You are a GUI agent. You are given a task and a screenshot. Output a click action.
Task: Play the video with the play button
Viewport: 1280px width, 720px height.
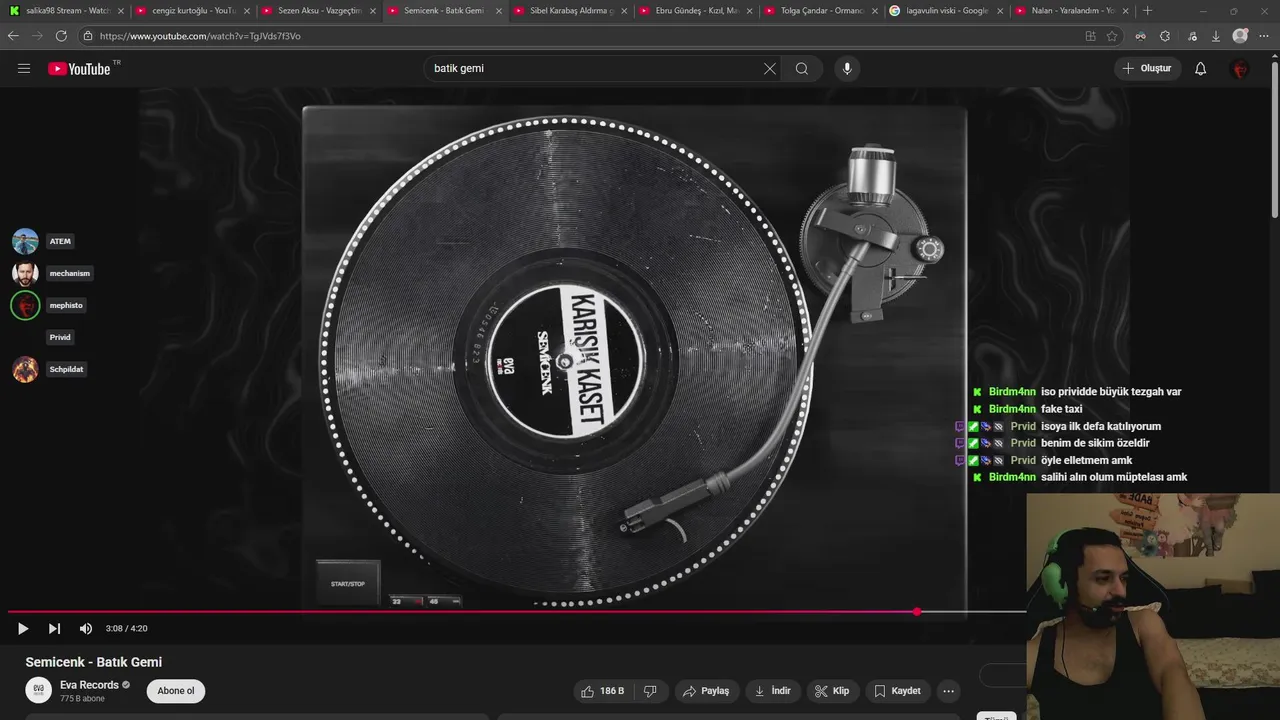[23, 629]
